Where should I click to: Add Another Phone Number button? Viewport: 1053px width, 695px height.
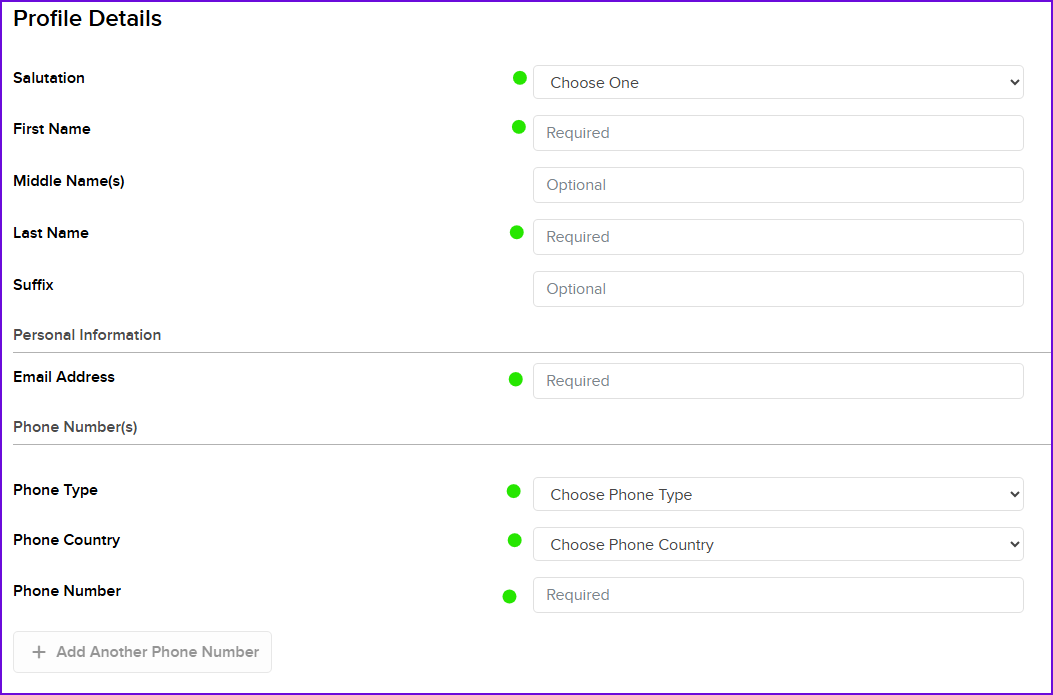tap(142, 652)
